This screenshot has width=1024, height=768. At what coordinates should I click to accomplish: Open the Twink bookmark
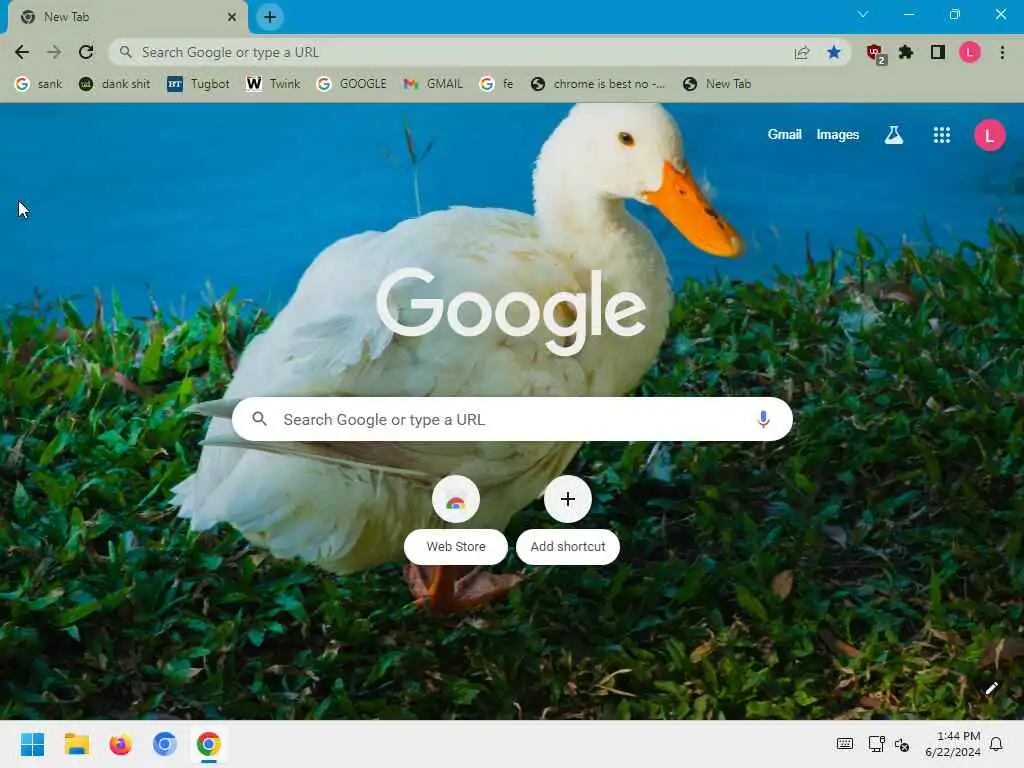273,84
